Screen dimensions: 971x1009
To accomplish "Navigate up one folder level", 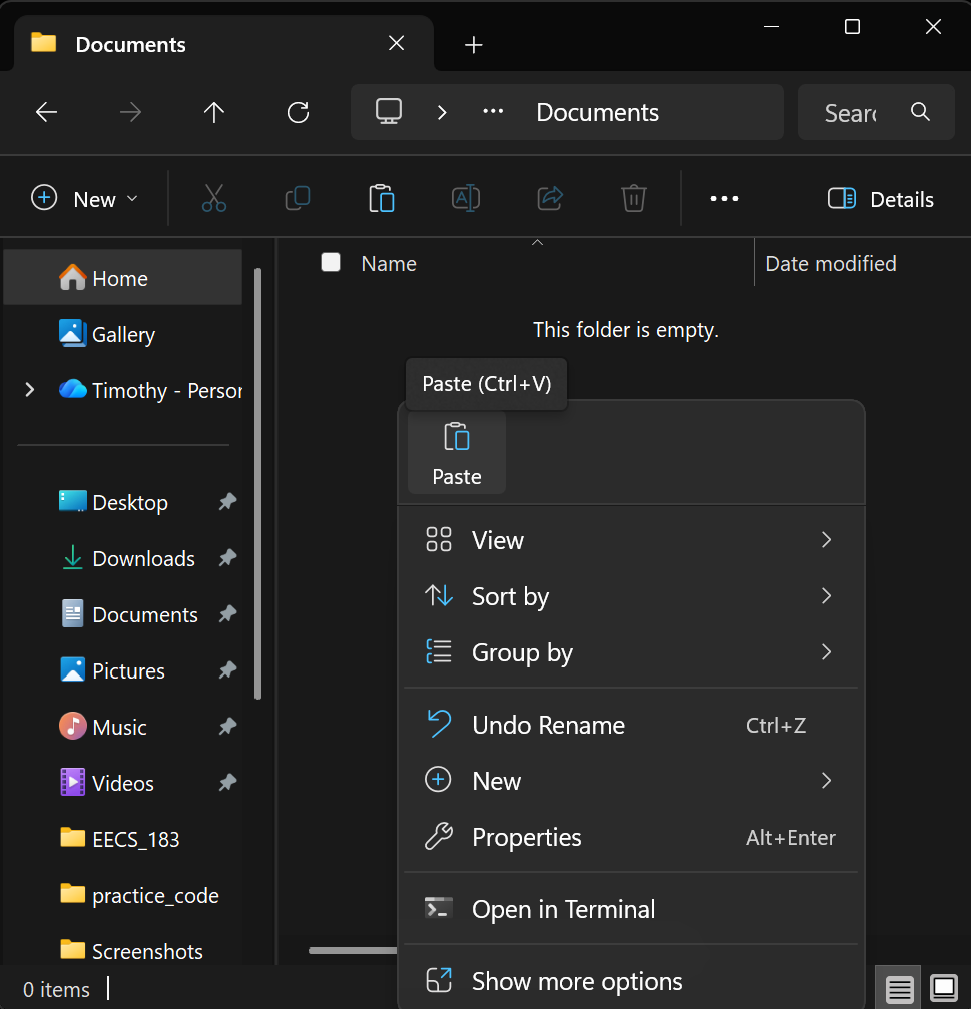I will click(214, 113).
